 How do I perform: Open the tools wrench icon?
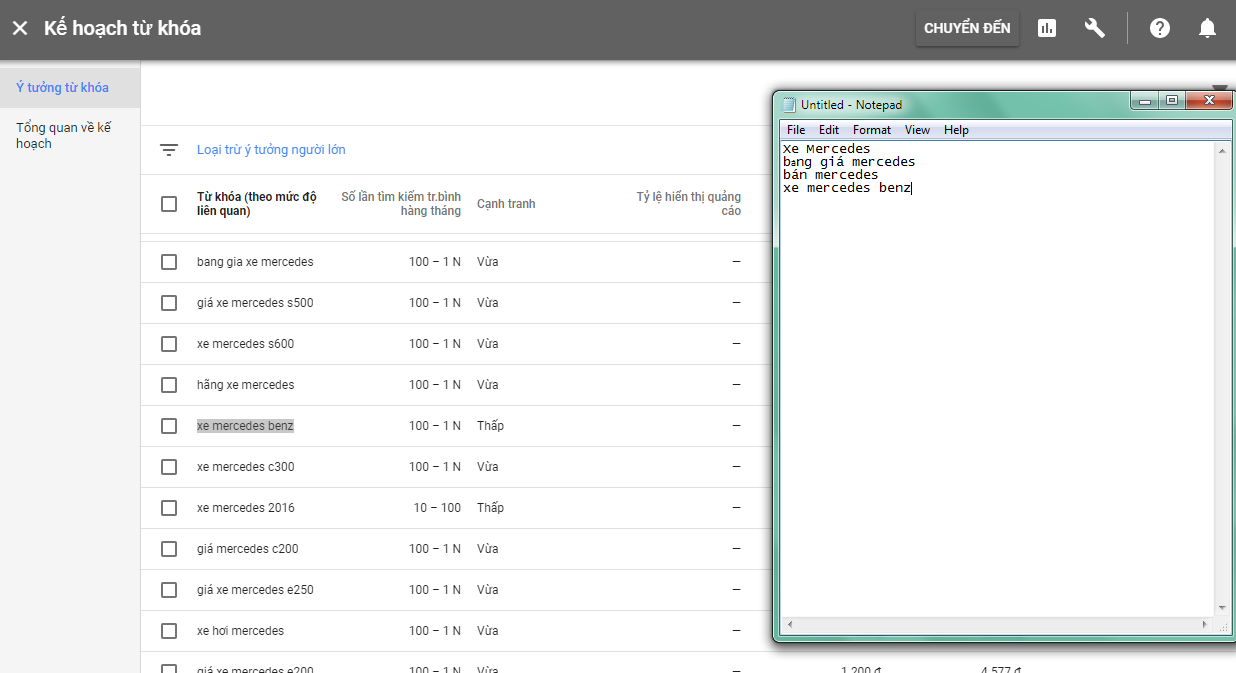coord(1095,28)
